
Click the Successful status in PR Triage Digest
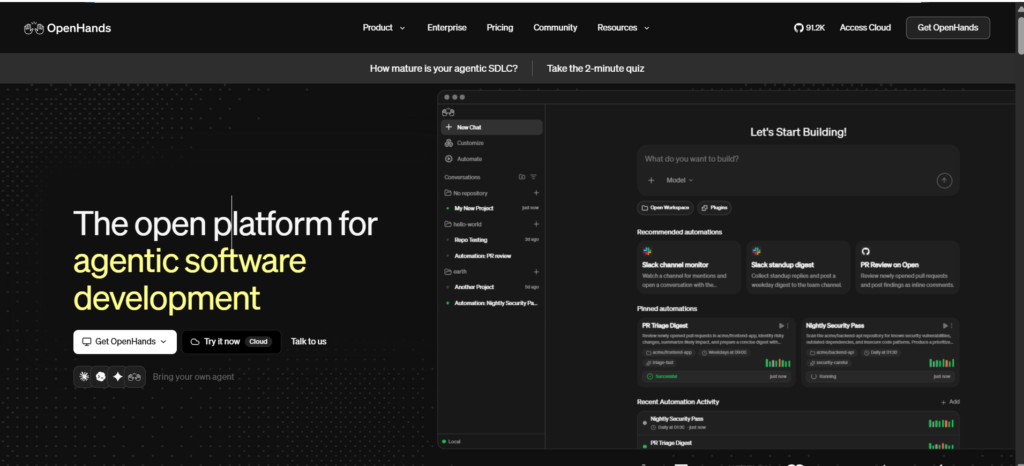click(x=662, y=377)
